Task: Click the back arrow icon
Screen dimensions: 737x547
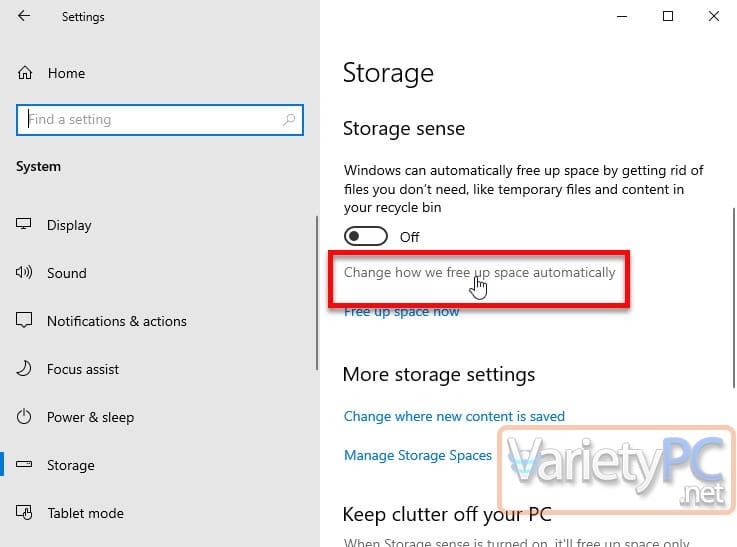Action: (x=24, y=16)
